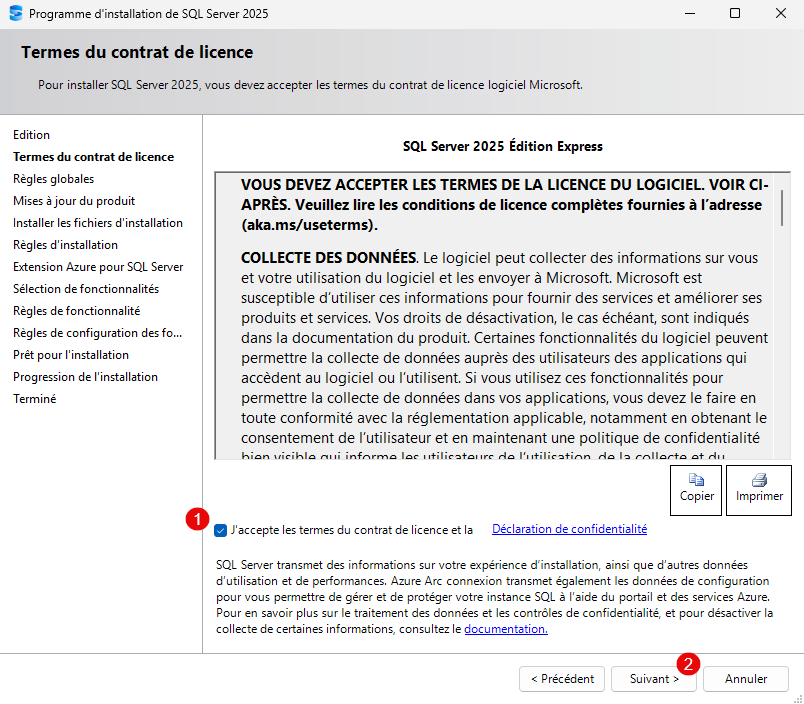Viewport: 804px width, 704px height.
Task: Click the Prêt pour l'installation step
Action: pos(71,355)
